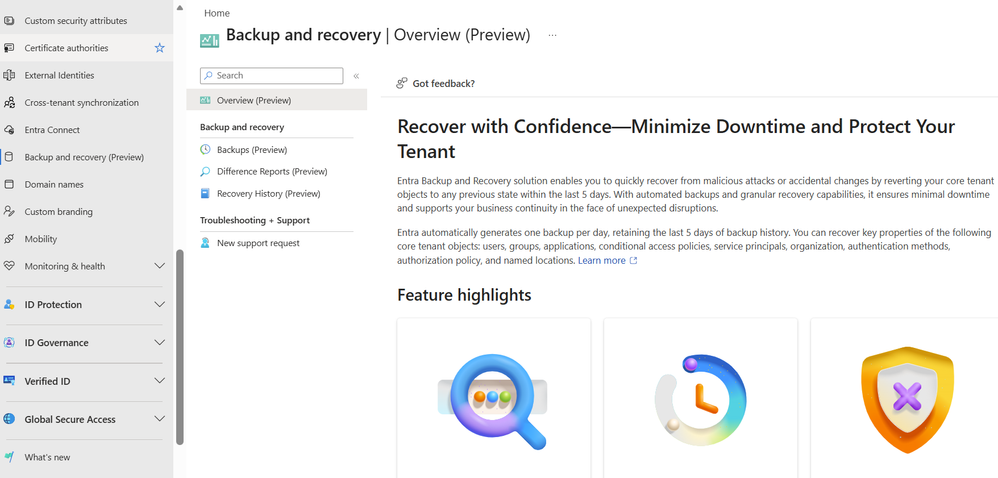998x478 pixels.
Task: Click the magnifier feature card image
Action: [493, 402]
